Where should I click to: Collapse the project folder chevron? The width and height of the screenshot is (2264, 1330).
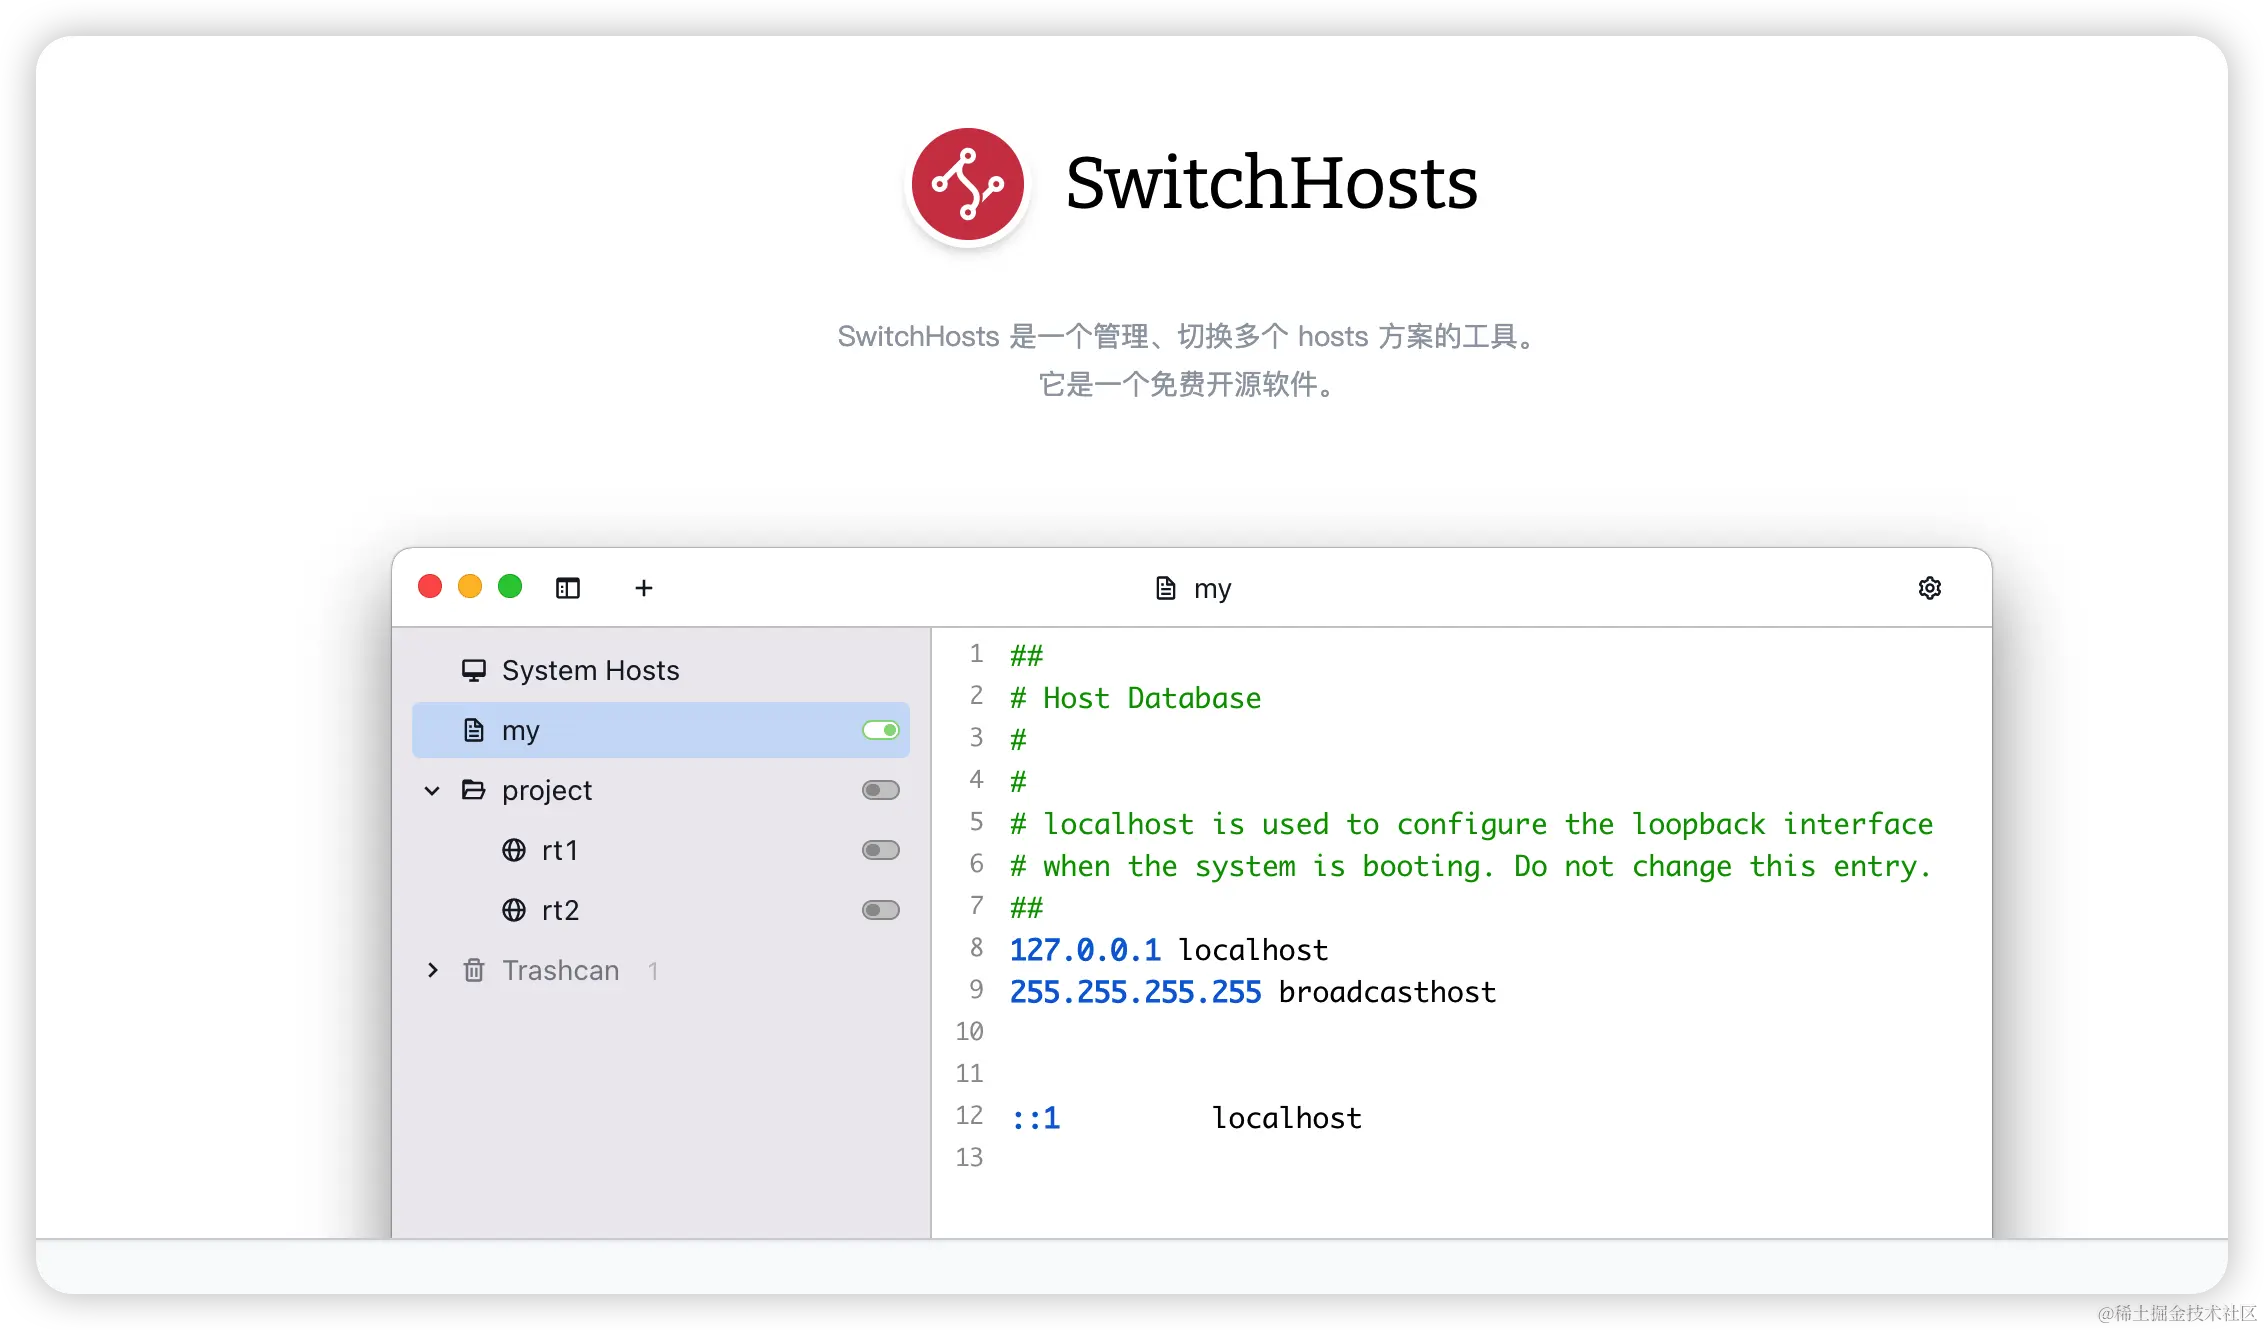(432, 790)
